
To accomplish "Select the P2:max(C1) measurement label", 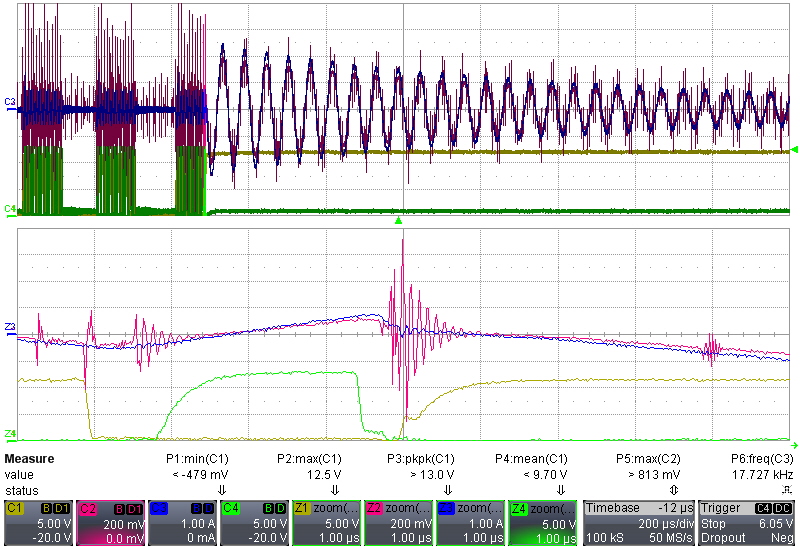I will click(x=309, y=459).
